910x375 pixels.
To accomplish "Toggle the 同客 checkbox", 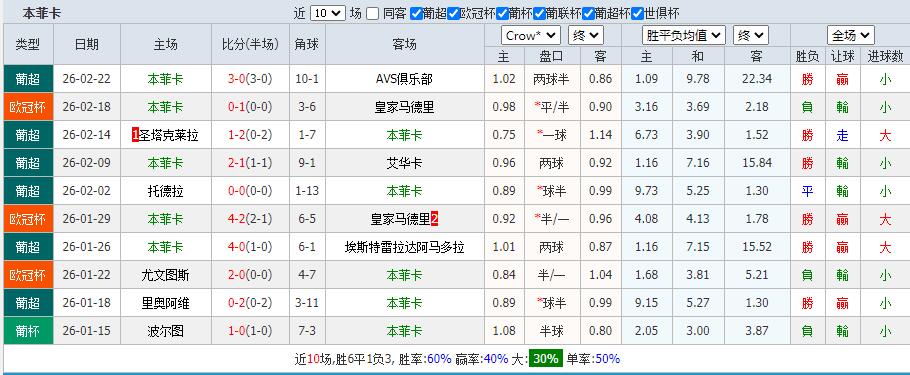I will pos(373,13).
